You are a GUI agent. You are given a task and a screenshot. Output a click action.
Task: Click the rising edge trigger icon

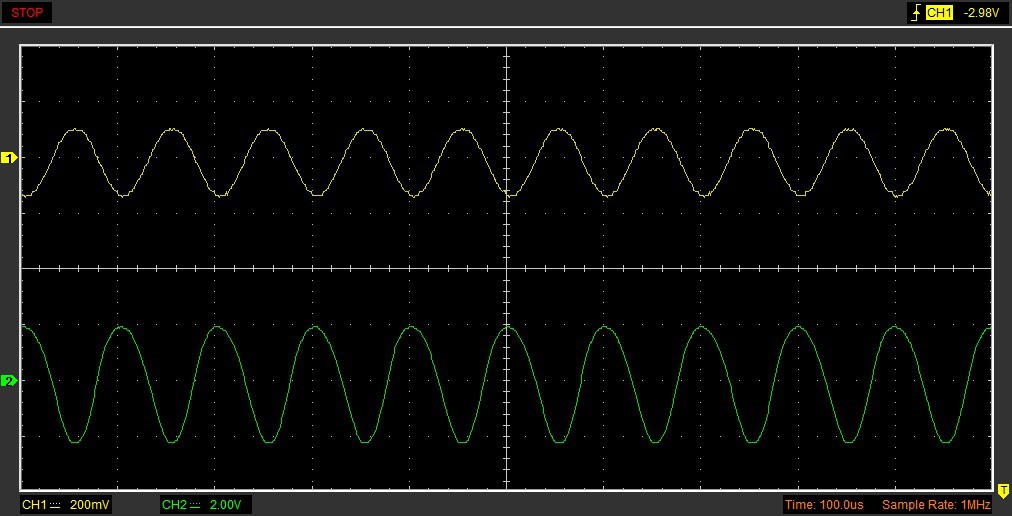tap(914, 13)
